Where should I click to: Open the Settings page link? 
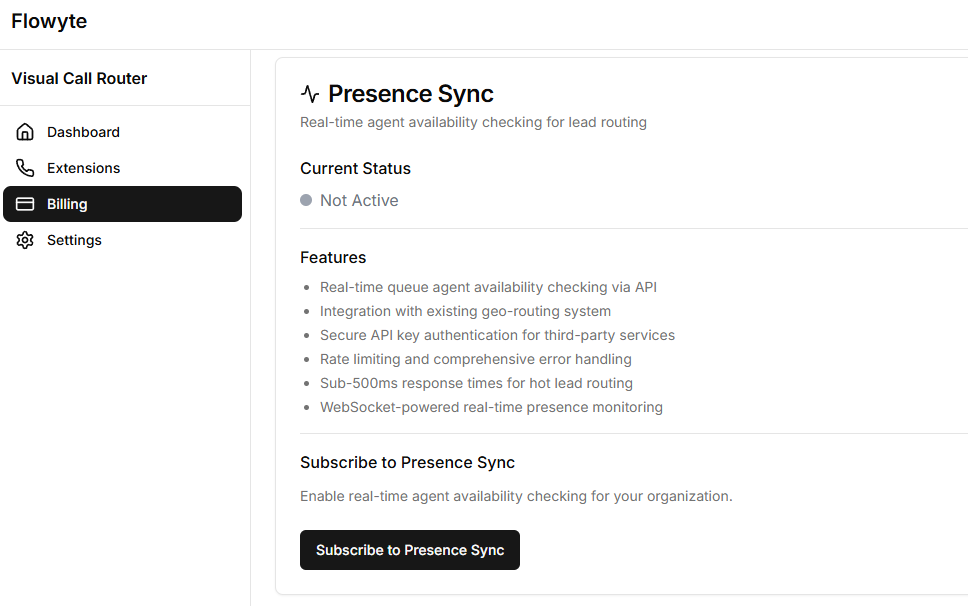coord(74,240)
